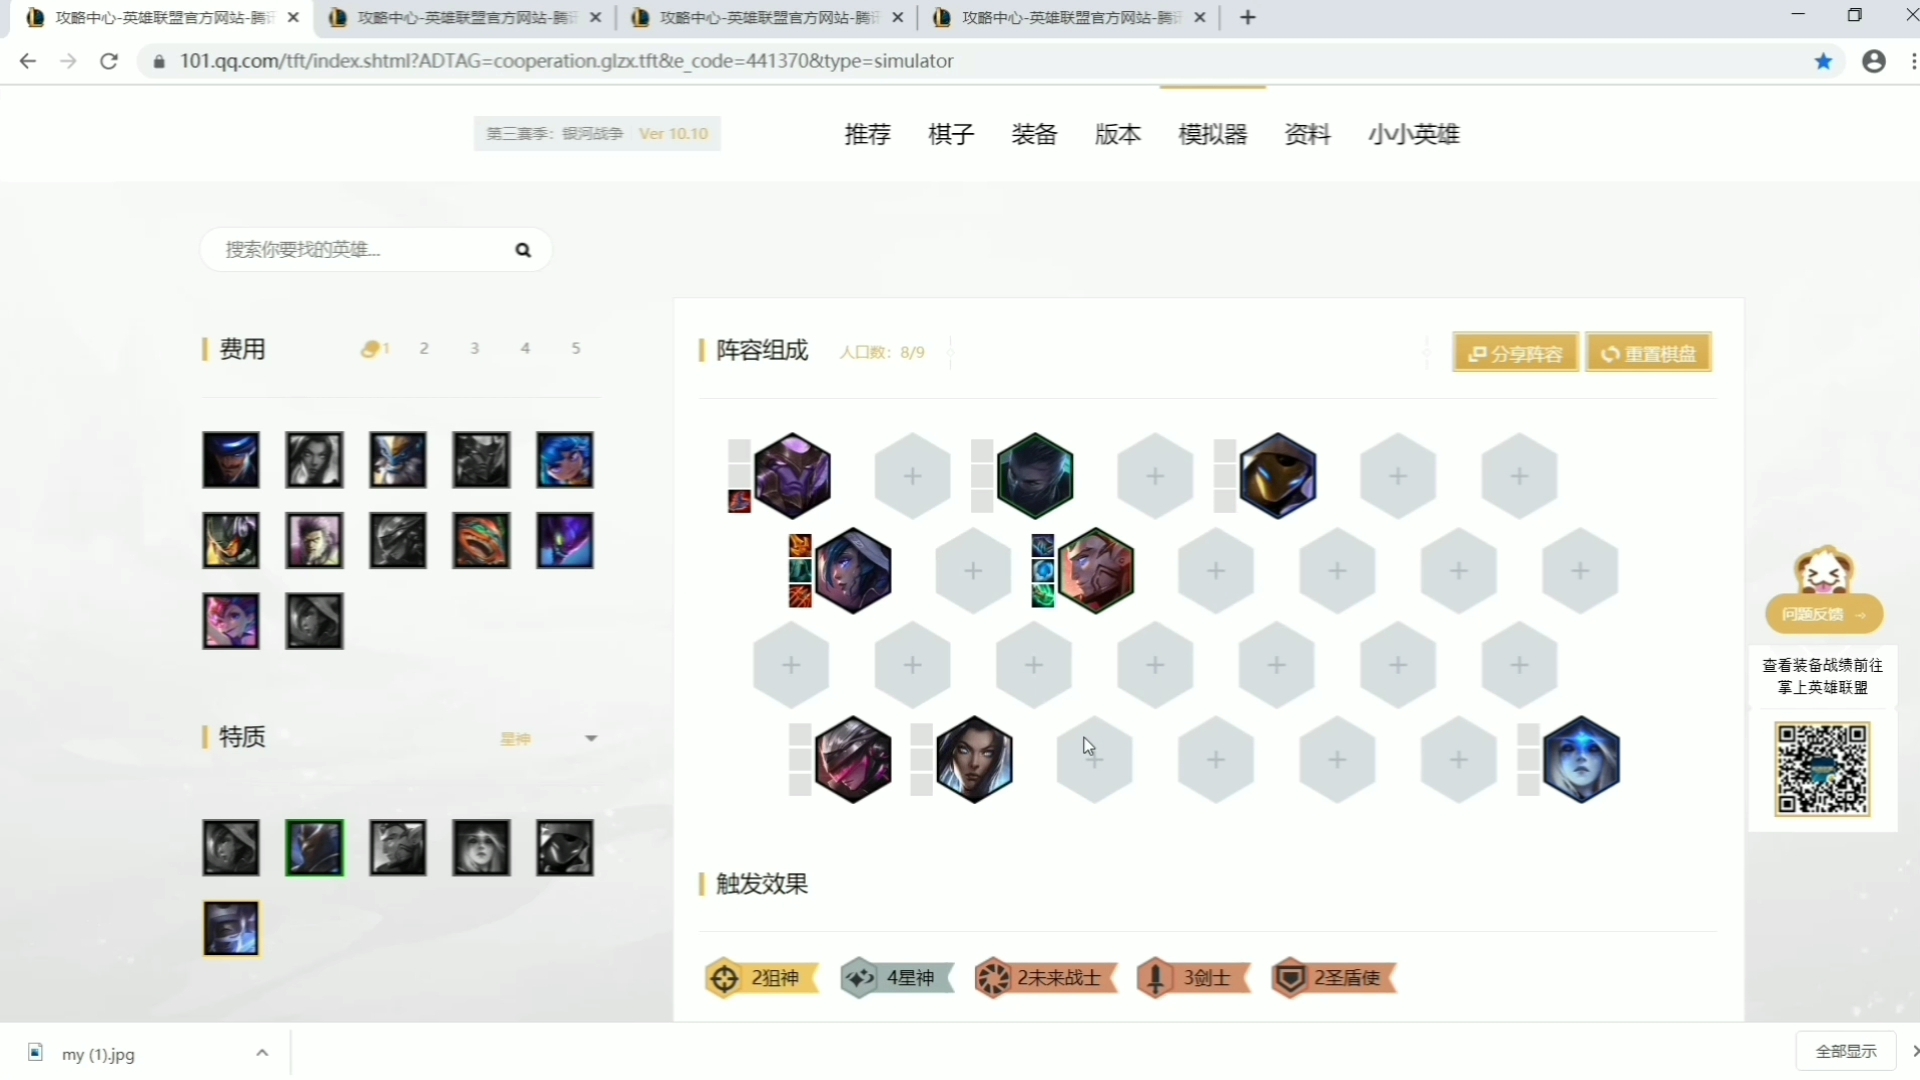Choose the orange-green open-mouth champion portrait

tap(481, 541)
